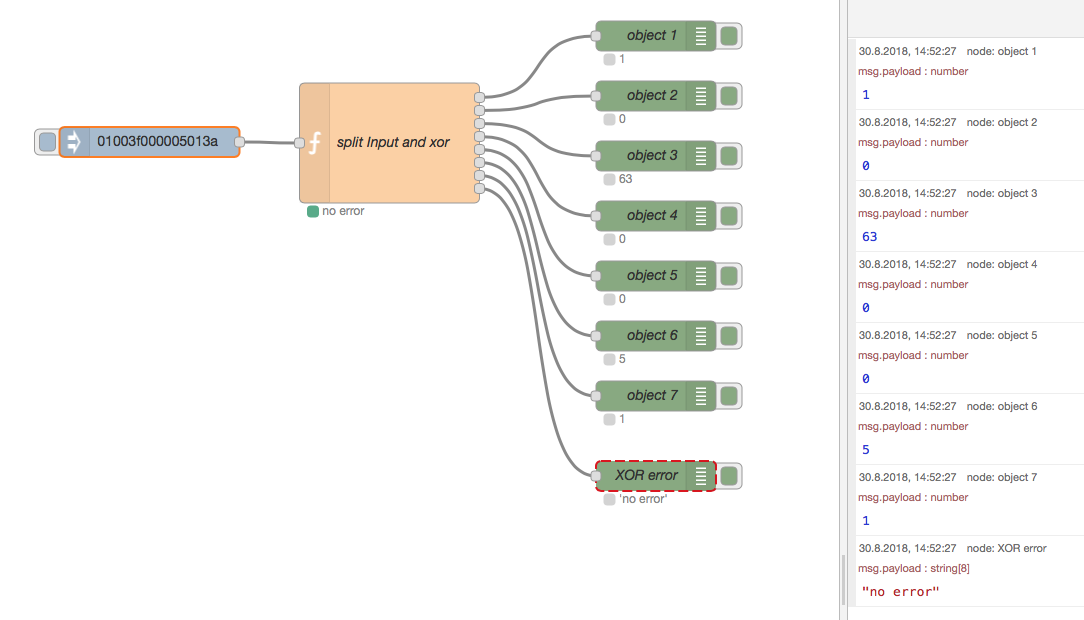Click the input port of object 1 node

click(596, 36)
